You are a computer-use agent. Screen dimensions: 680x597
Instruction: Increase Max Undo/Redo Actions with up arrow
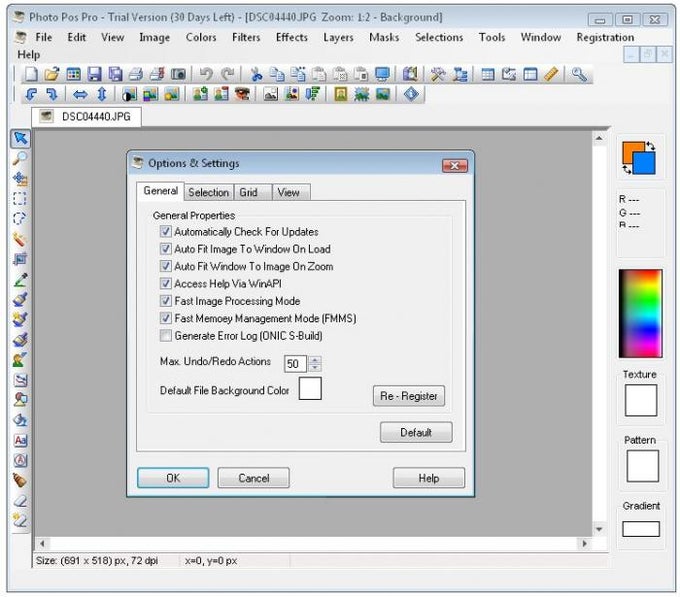315,360
